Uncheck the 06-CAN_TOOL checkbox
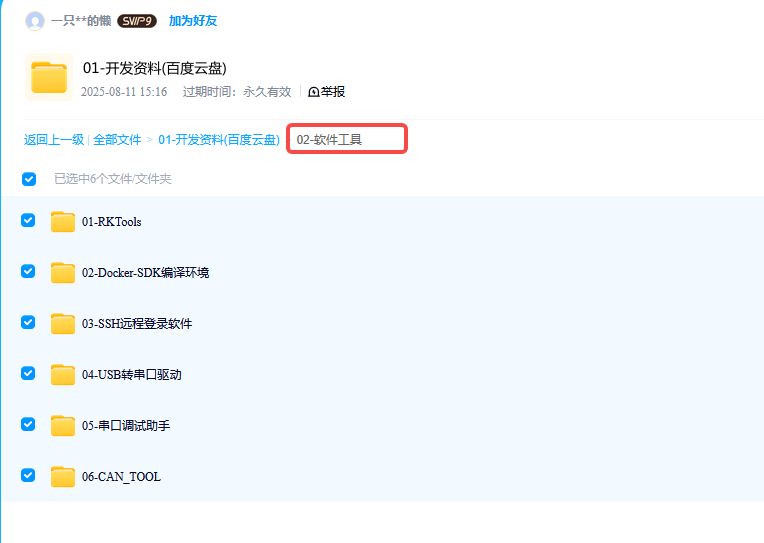 (28, 476)
